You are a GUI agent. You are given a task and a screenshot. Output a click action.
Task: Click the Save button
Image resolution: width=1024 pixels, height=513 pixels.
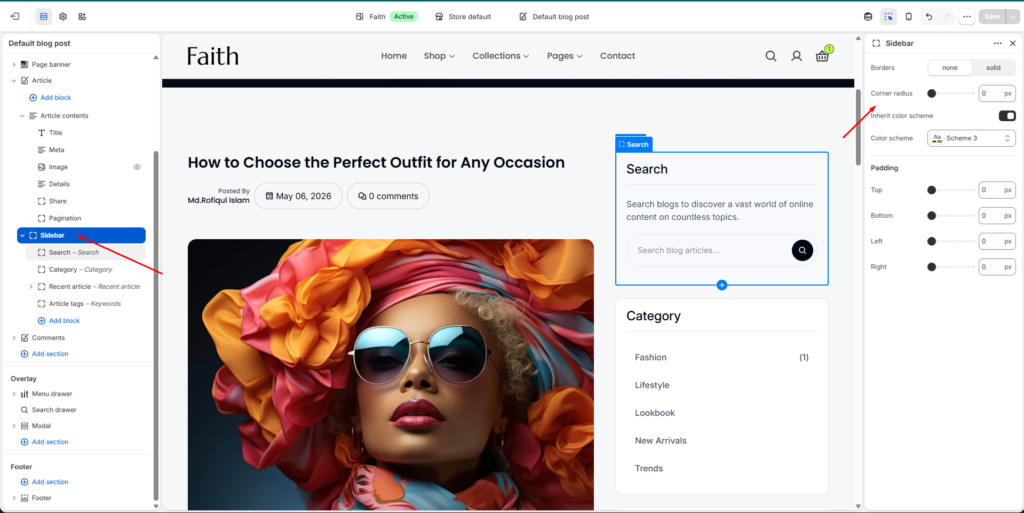click(992, 16)
